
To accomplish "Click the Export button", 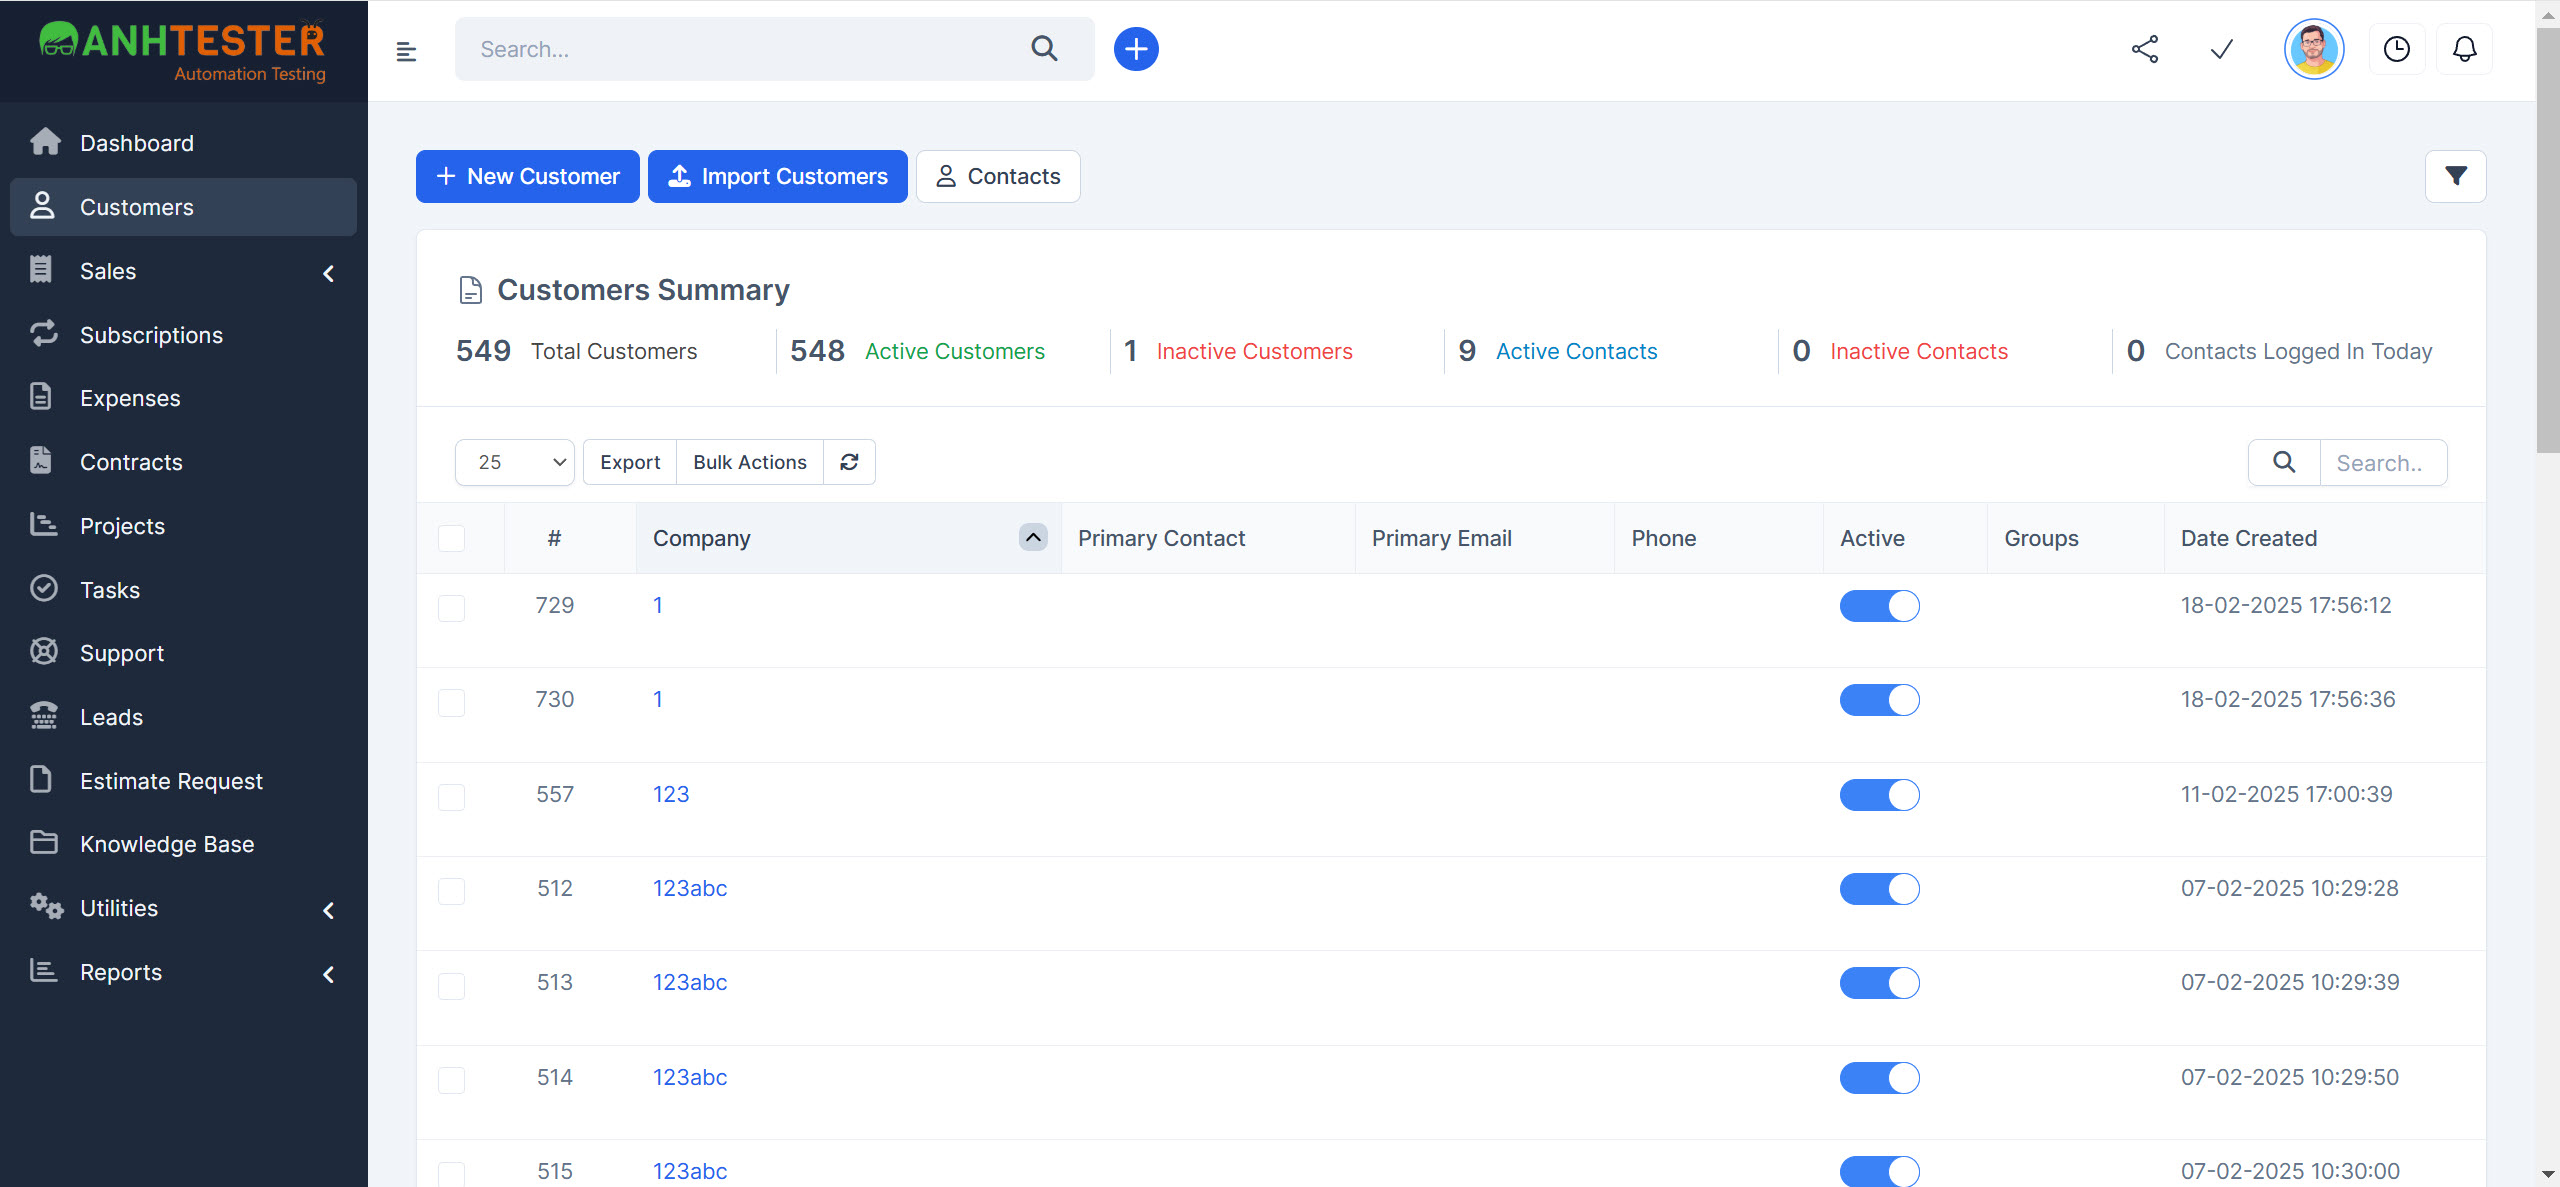I will [x=630, y=462].
